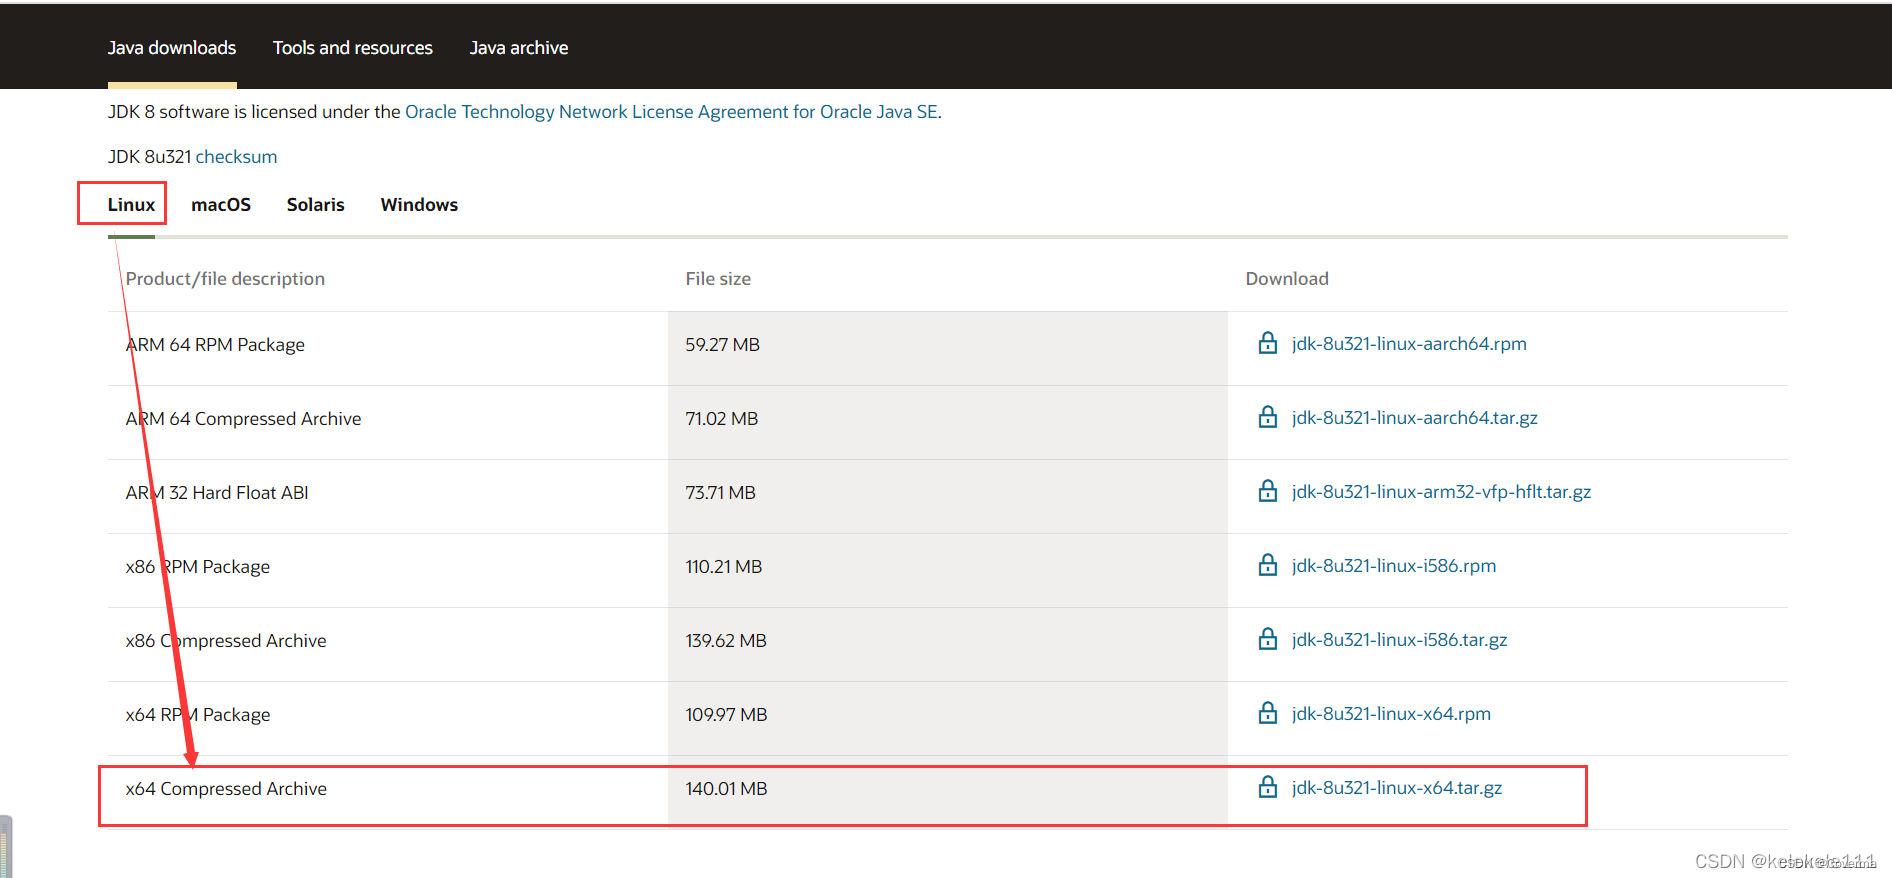The height and width of the screenshot is (878, 1892).
Task: Click the x86 RPM Package description
Action: tap(198, 567)
